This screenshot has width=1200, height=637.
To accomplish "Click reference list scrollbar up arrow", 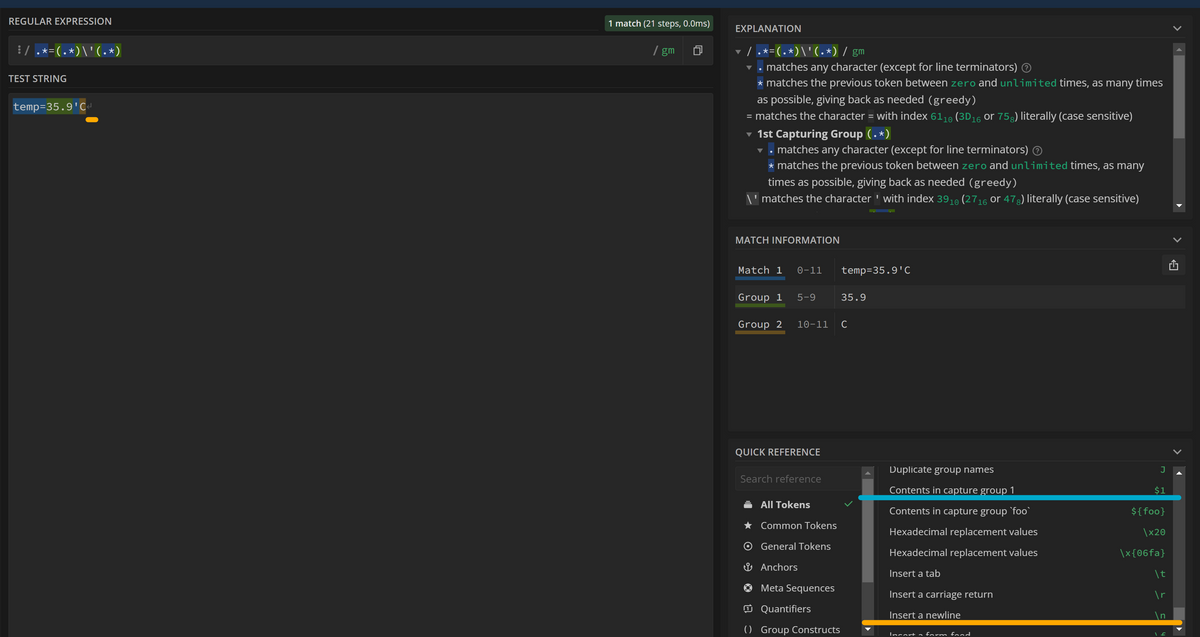I will click(1178, 472).
